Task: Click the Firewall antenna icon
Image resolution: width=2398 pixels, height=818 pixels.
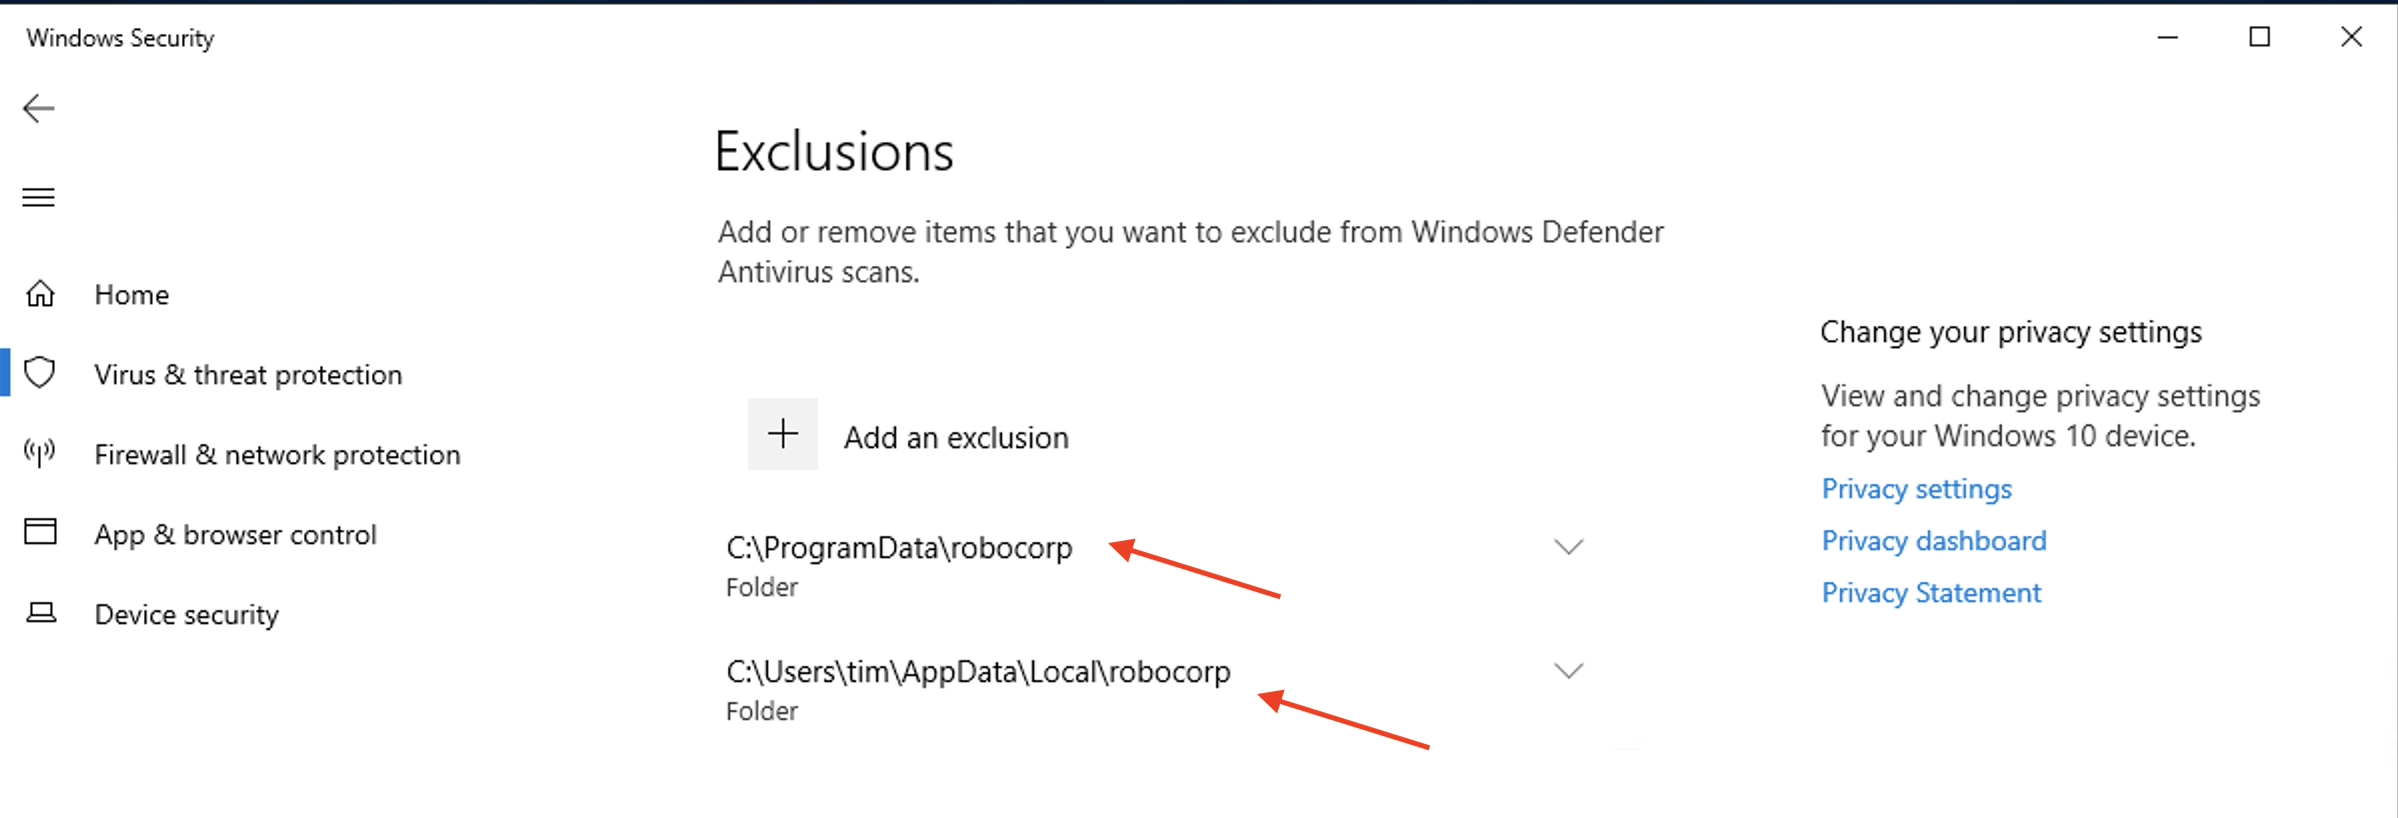Action: click(40, 453)
